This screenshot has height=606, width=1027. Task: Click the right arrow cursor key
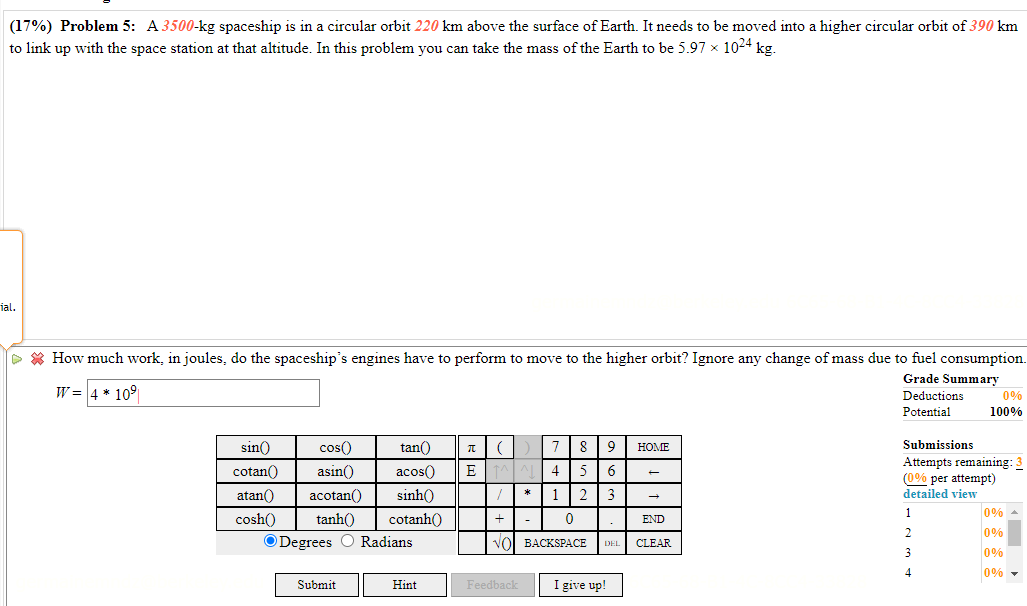coord(653,495)
